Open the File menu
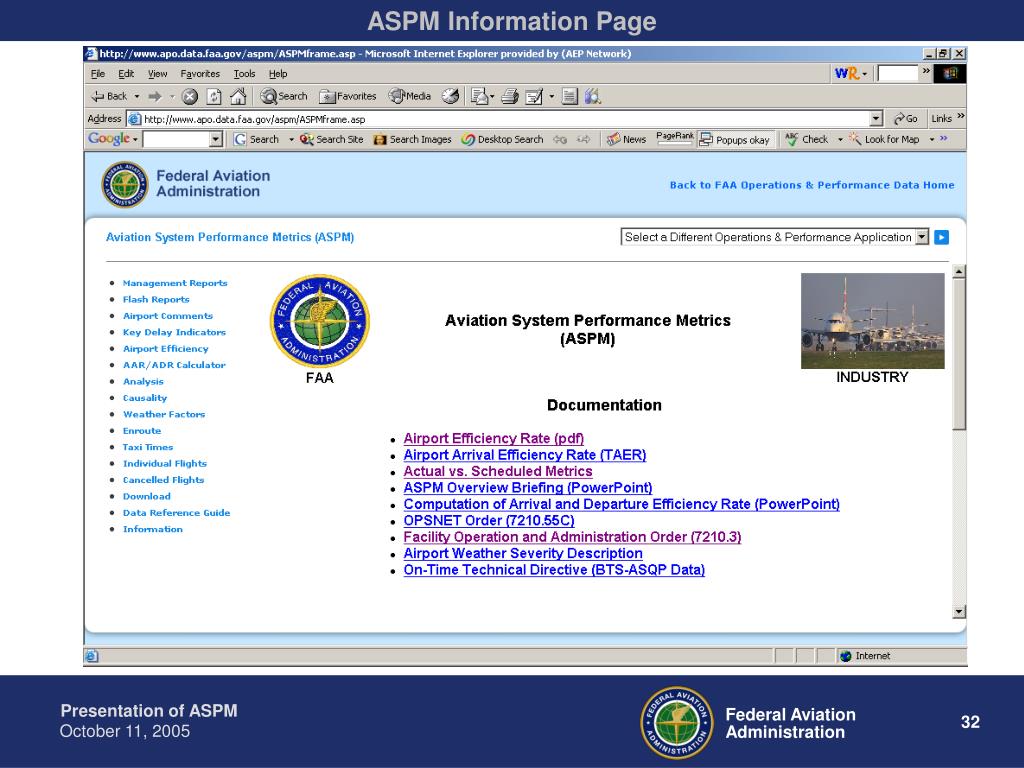This screenshot has width=1024, height=768. pyautogui.click(x=98, y=74)
